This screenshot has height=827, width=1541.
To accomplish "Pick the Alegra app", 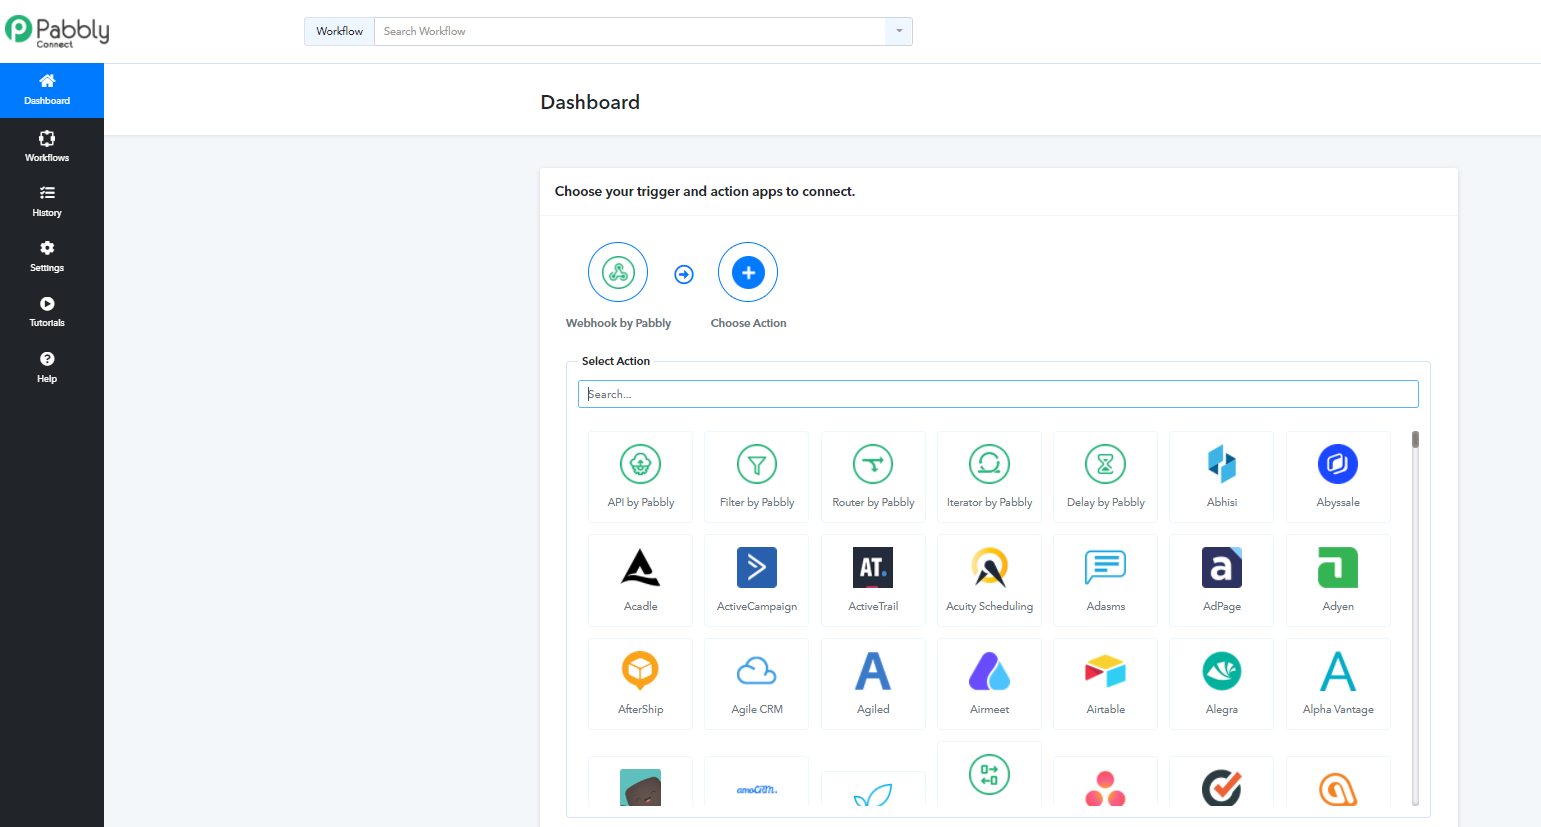I will coord(1222,684).
